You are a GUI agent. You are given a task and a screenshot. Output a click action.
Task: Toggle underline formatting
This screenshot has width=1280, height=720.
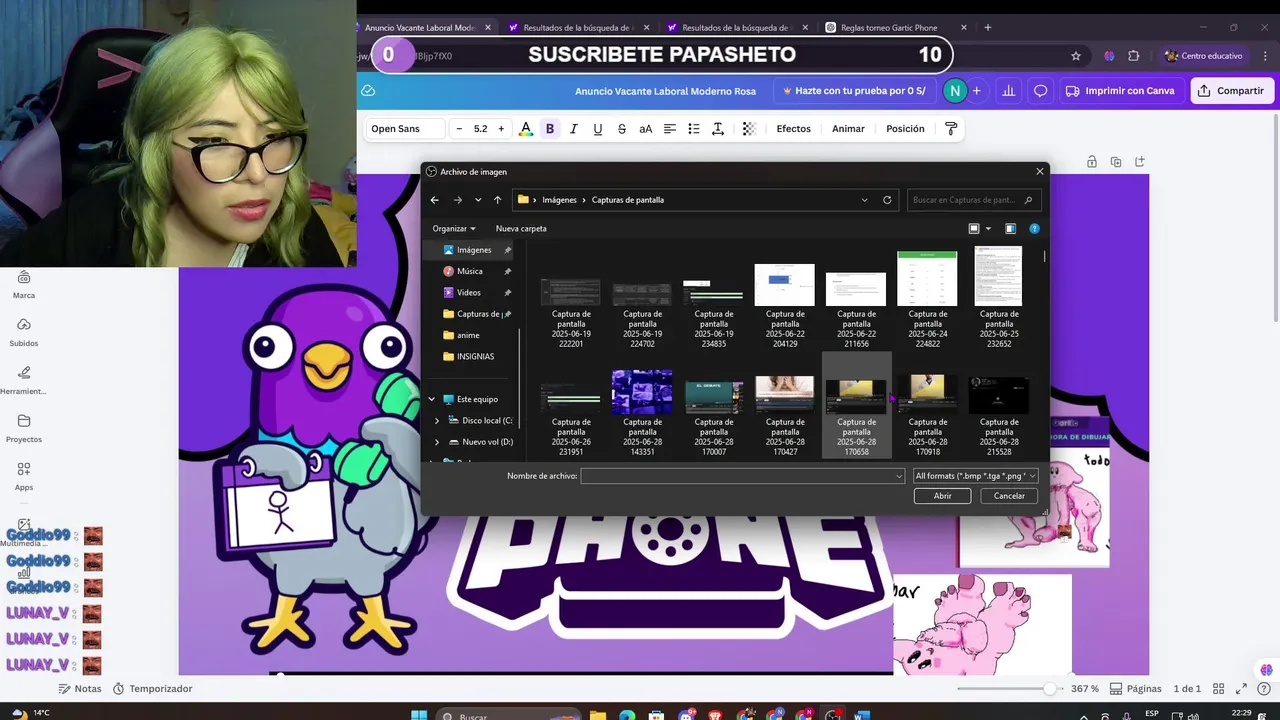pos(598,129)
